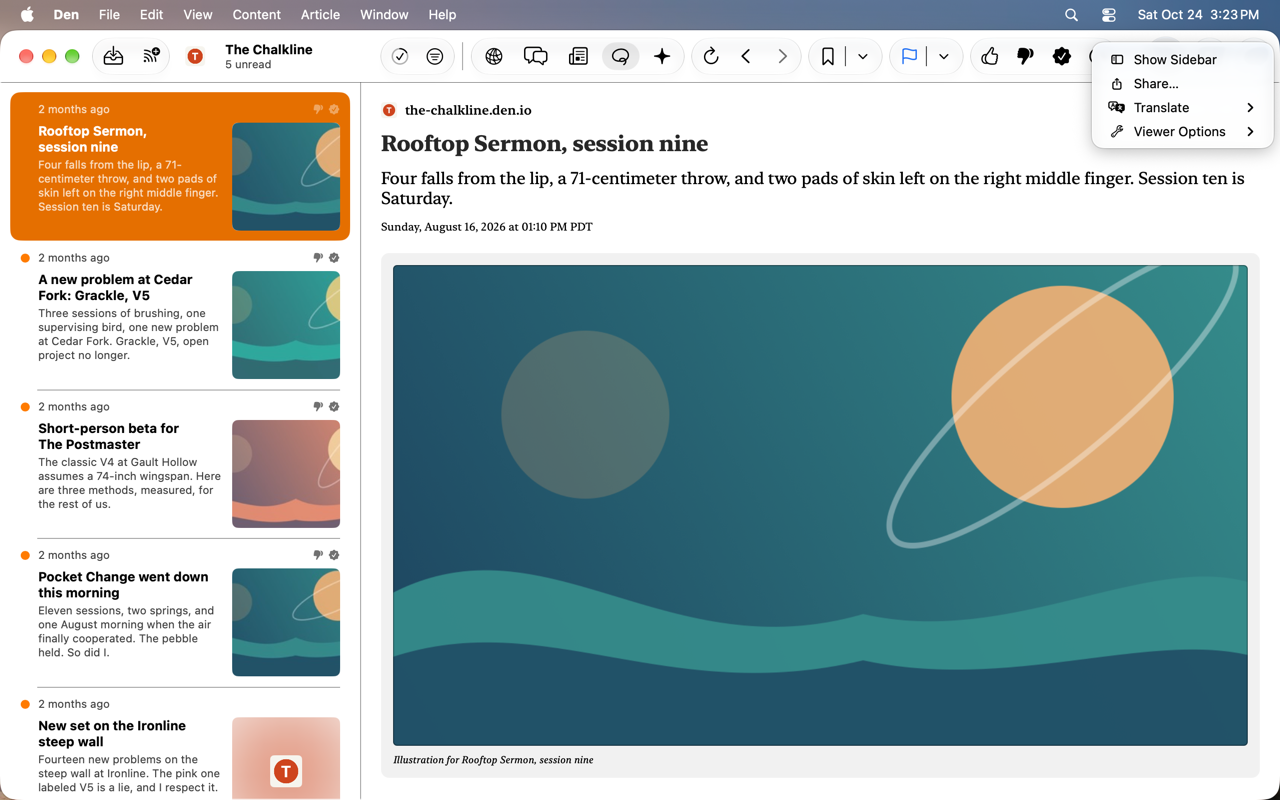The image size is (1280, 800).
Task: Click the thumbs up icon in toolbar
Action: click(x=990, y=57)
